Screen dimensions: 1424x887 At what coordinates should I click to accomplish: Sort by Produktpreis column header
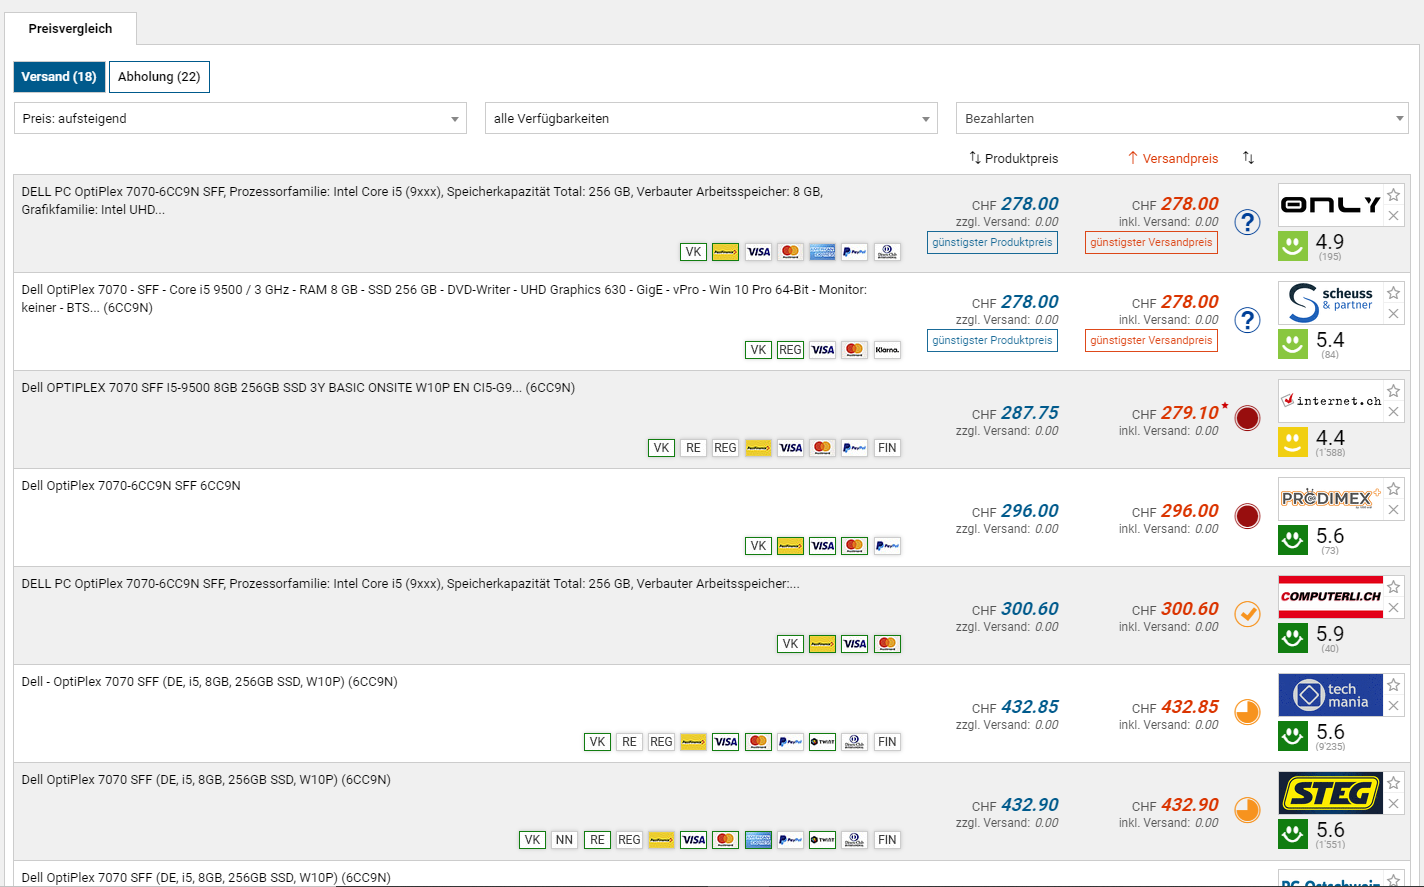(x=1013, y=158)
